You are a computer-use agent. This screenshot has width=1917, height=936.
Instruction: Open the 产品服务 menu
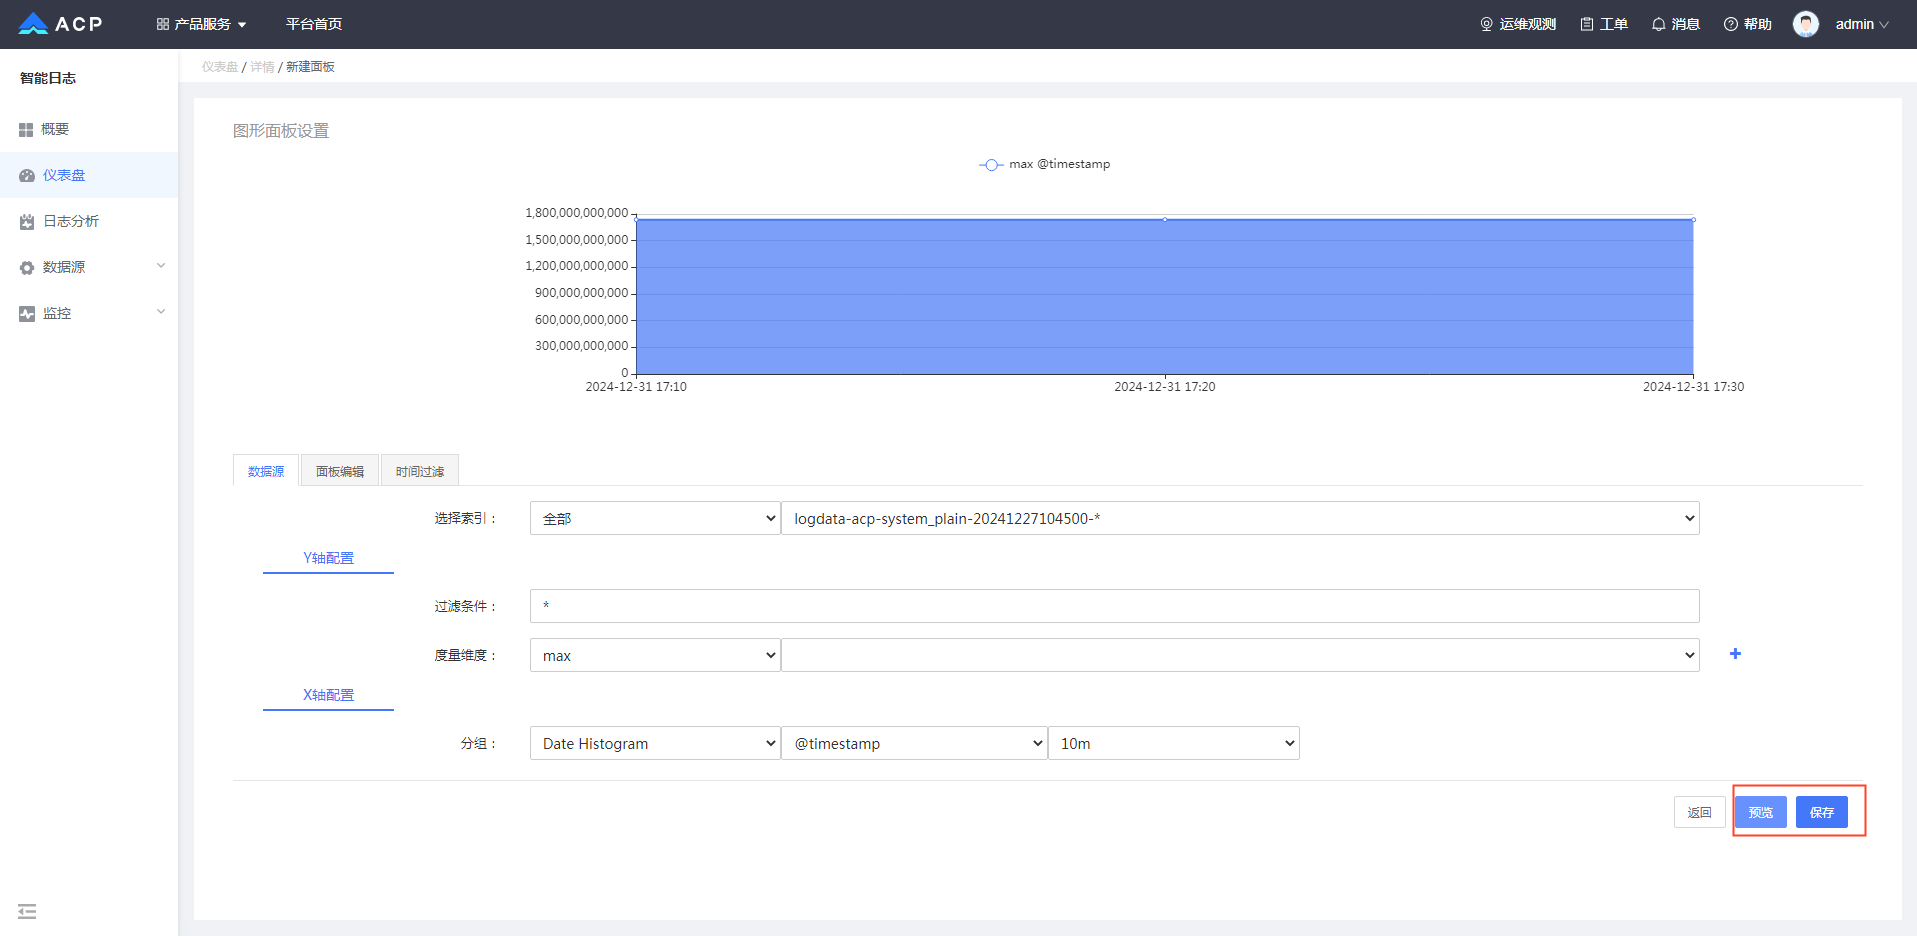201,24
